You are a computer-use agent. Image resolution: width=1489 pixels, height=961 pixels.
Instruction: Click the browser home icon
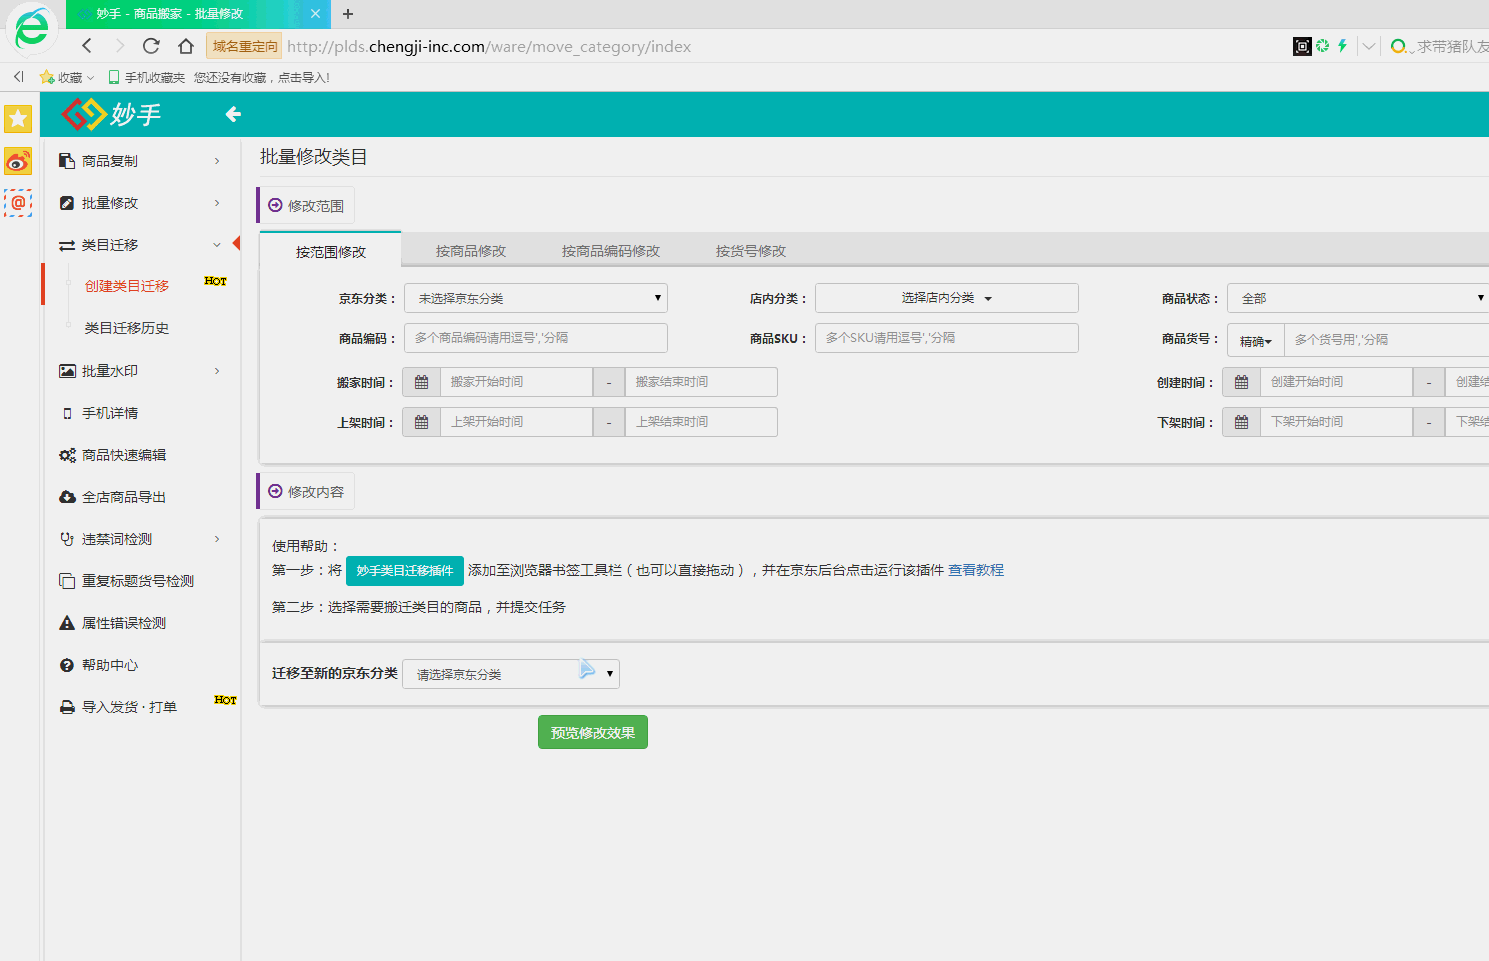point(186,46)
